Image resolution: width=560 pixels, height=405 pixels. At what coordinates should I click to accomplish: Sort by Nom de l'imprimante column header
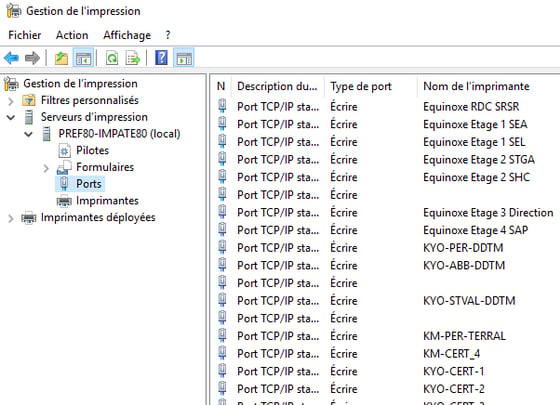pos(476,86)
